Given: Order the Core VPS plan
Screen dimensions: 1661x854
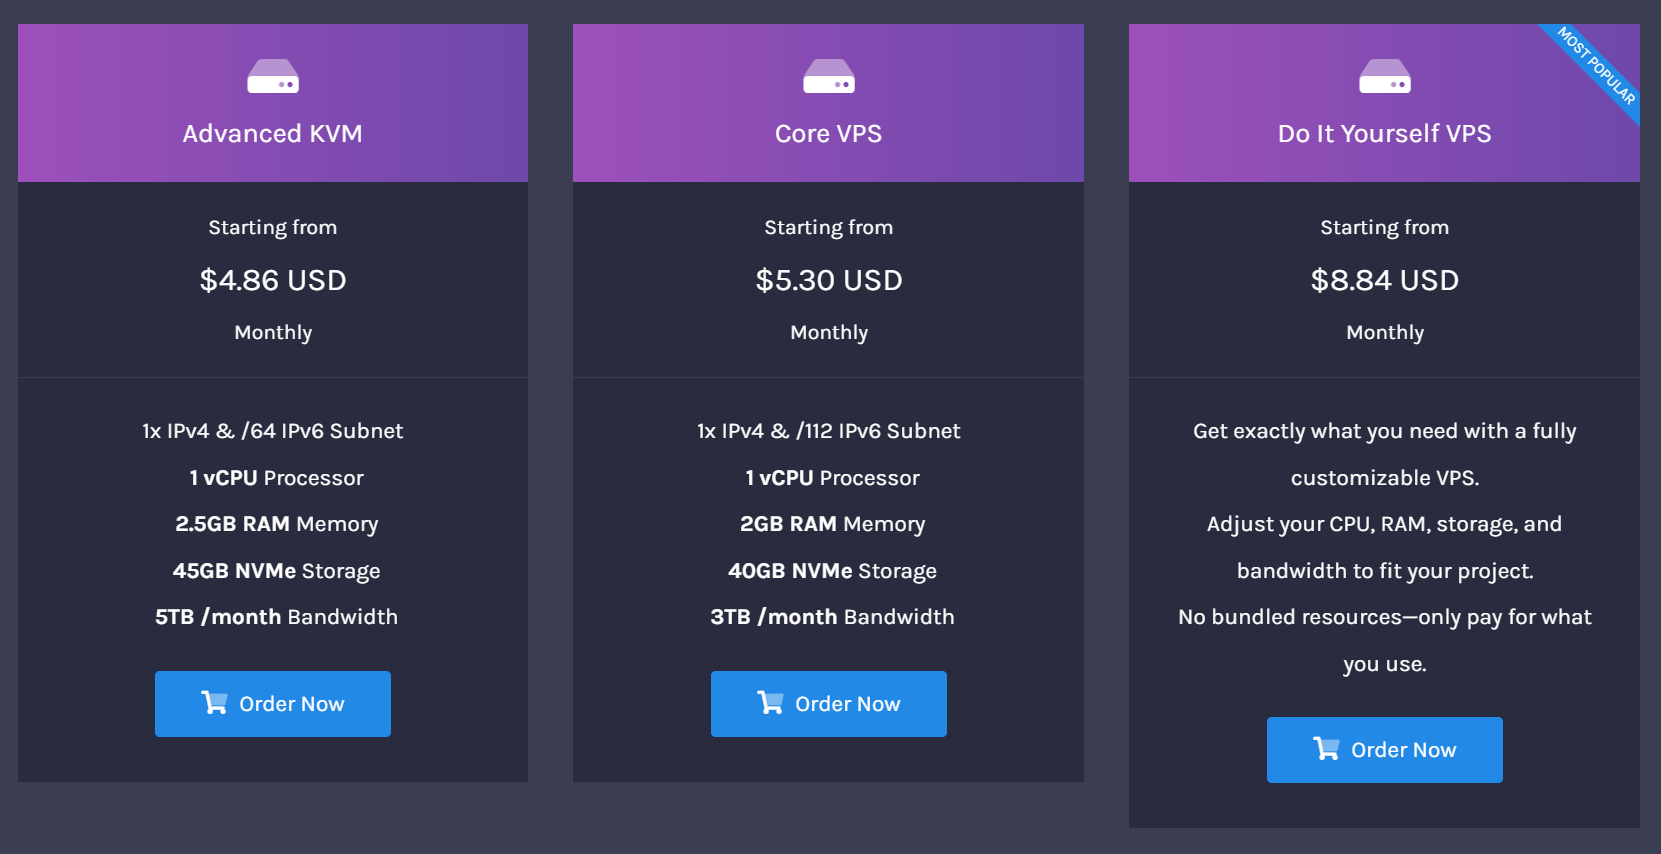Looking at the screenshot, I should 829,704.
